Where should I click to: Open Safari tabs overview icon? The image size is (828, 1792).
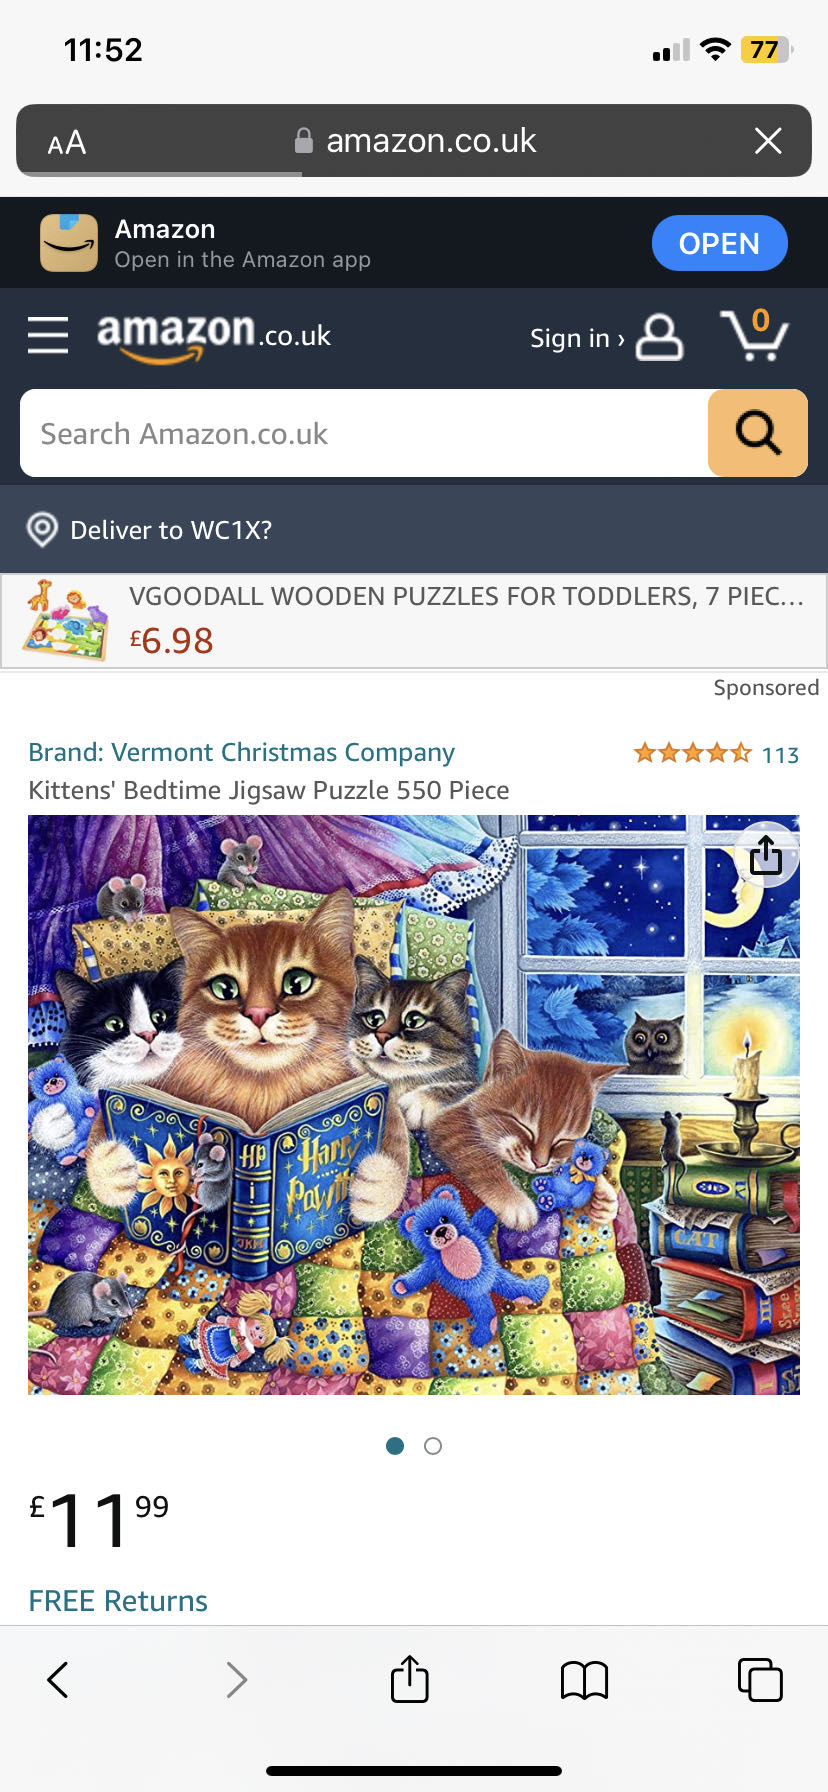tap(760, 1679)
